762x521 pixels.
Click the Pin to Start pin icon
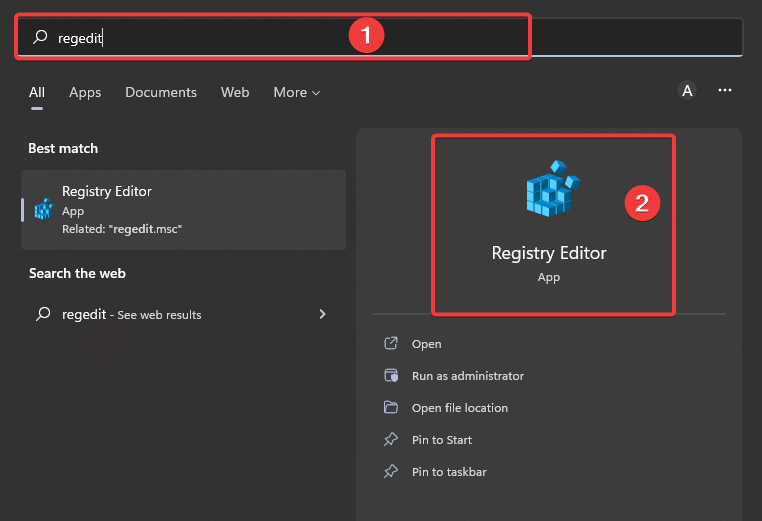pos(391,439)
